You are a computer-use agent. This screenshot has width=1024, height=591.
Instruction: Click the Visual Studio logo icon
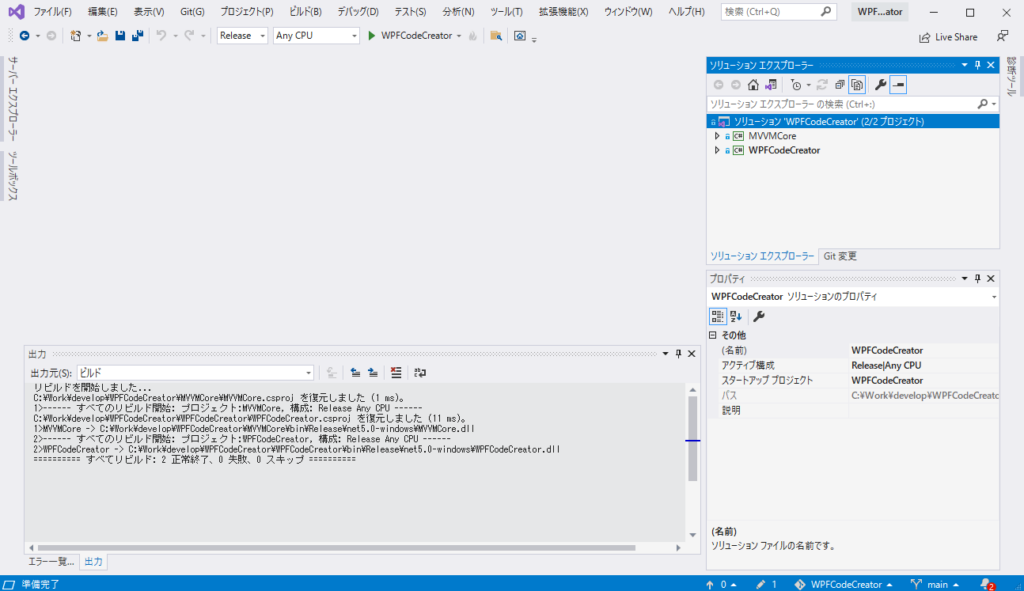pyautogui.click(x=16, y=12)
